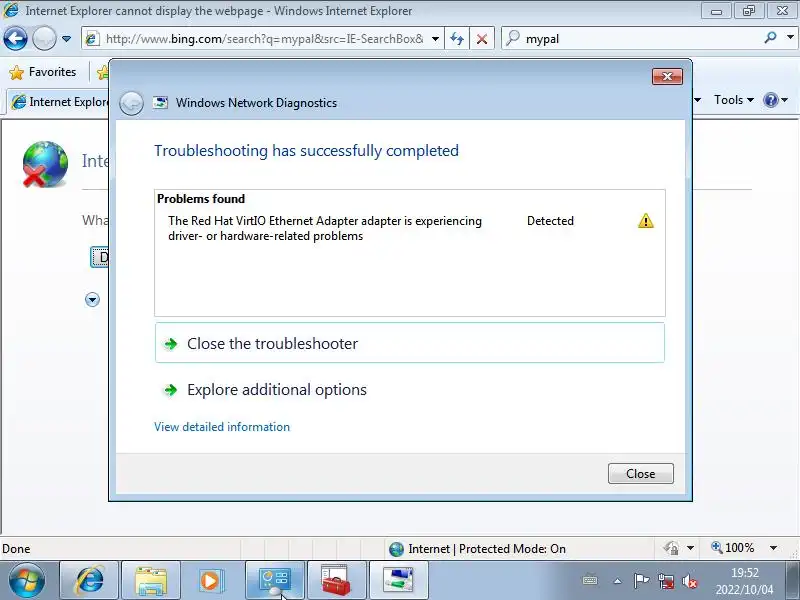Viewport: 800px width, 600px height.
Task: Open the clock showing 19:52
Action: pos(744,581)
